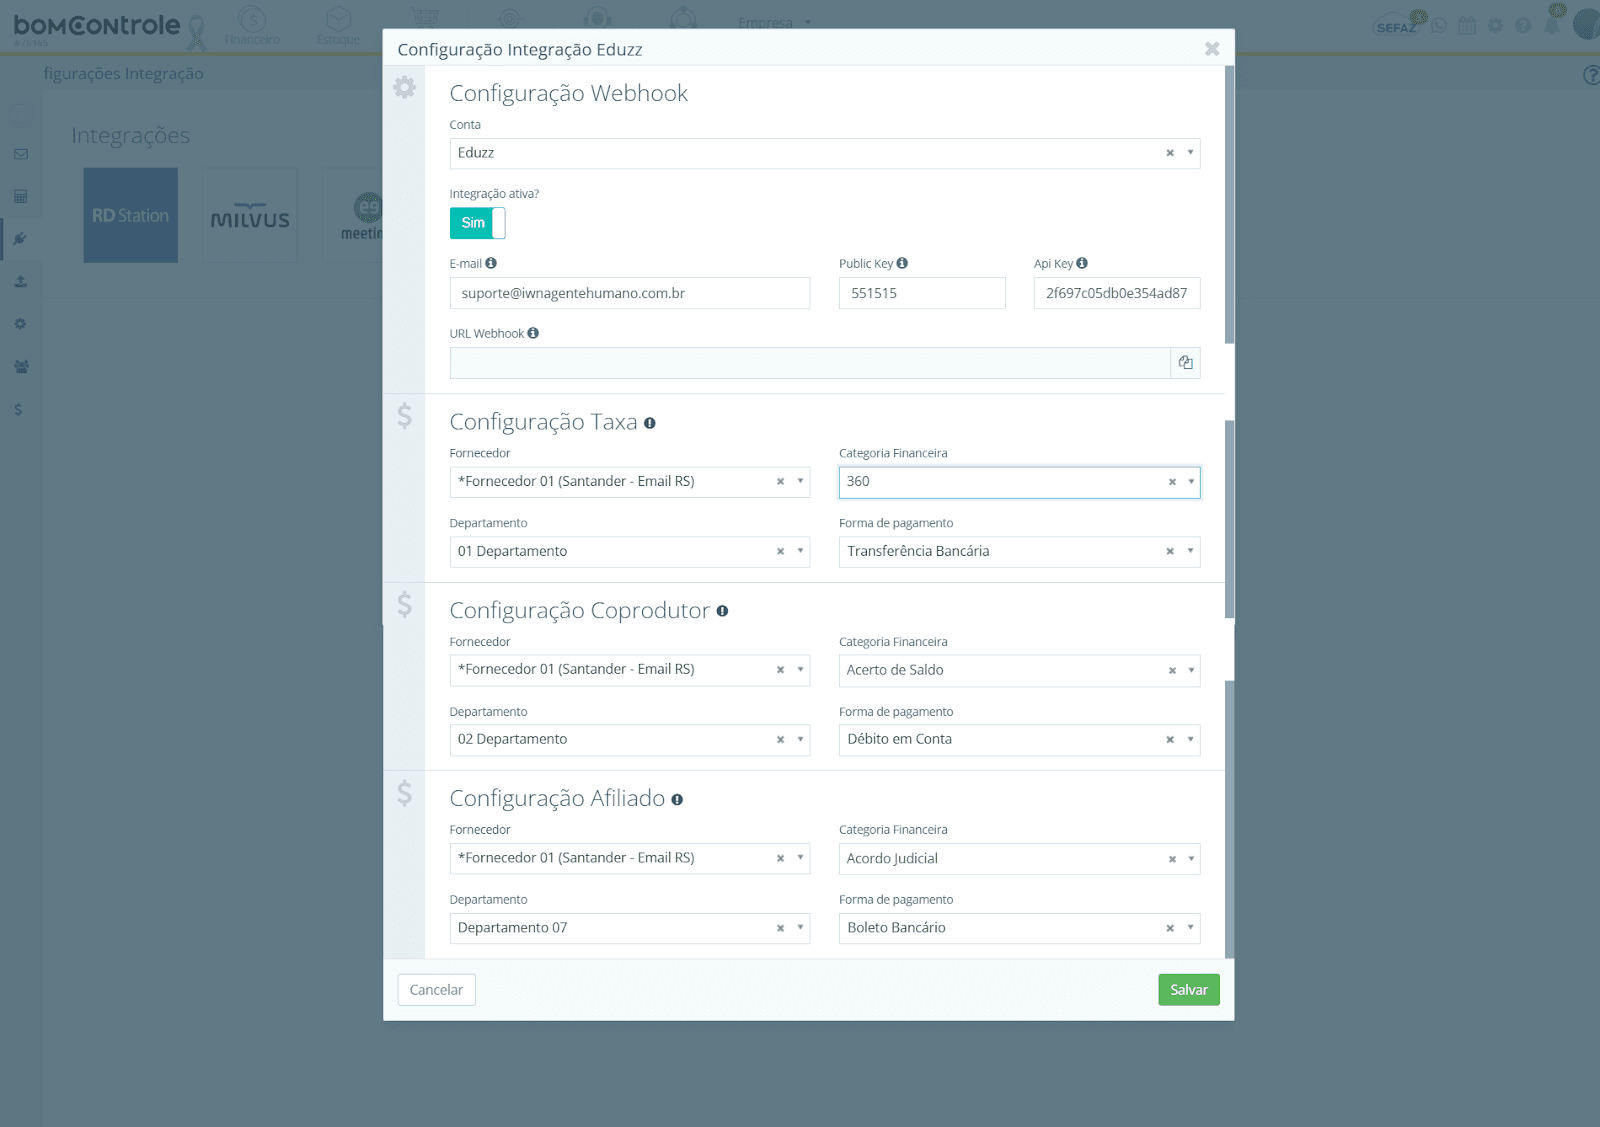Click the bomcontrole logo
The height and width of the screenshot is (1127, 1600).
(97, 26)
